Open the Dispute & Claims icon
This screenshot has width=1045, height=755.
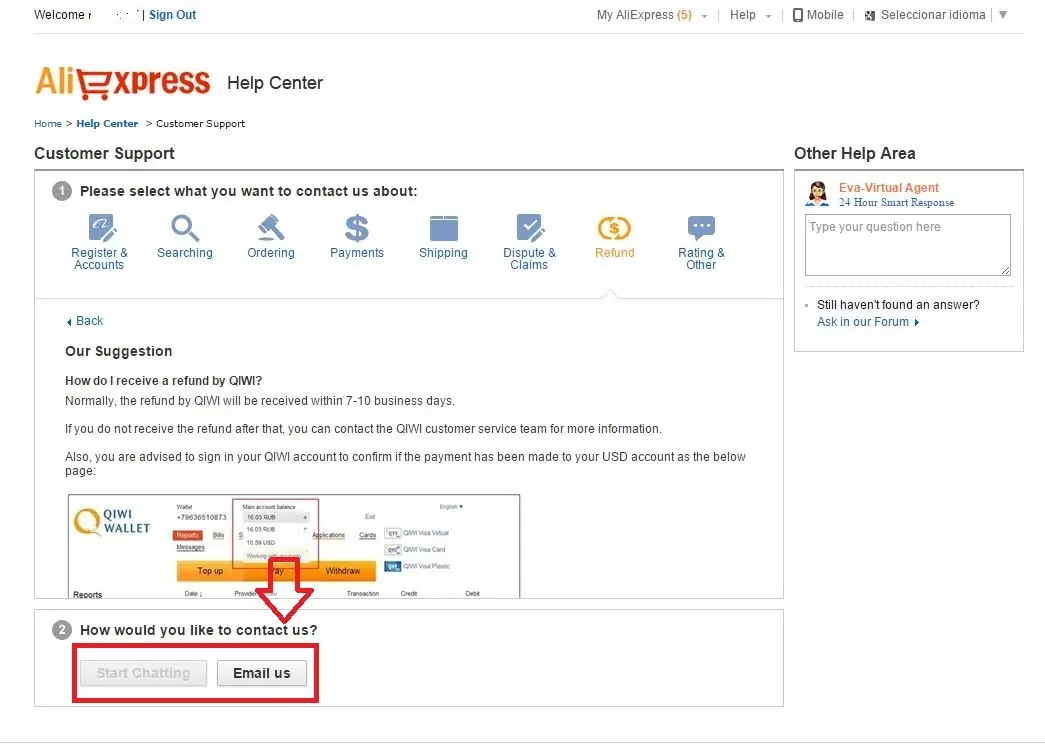point(530,228)
